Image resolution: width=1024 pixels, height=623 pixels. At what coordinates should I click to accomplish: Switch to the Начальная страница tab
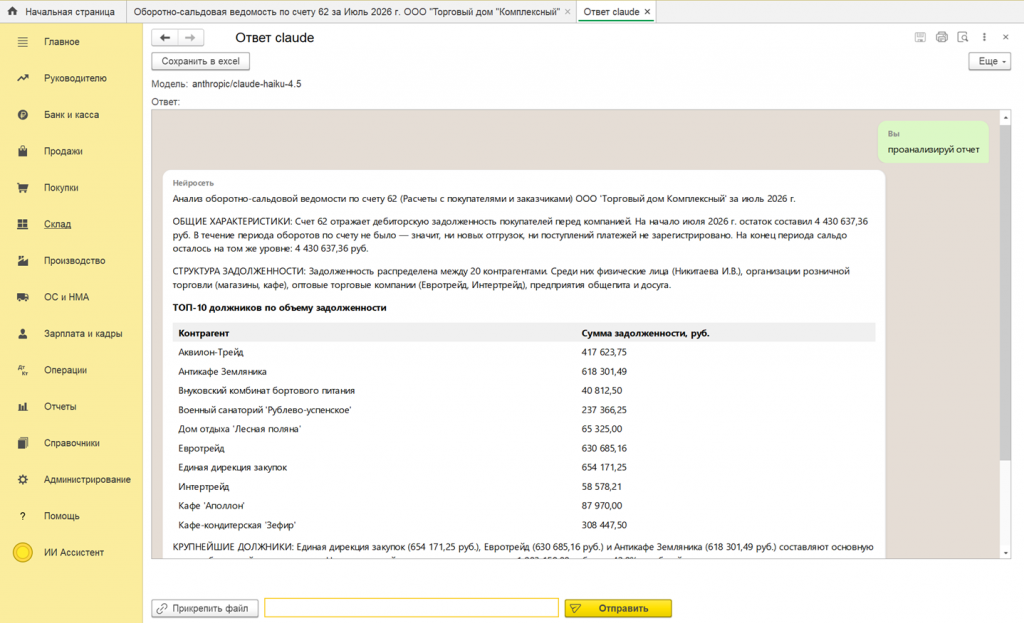pos(61,12)
